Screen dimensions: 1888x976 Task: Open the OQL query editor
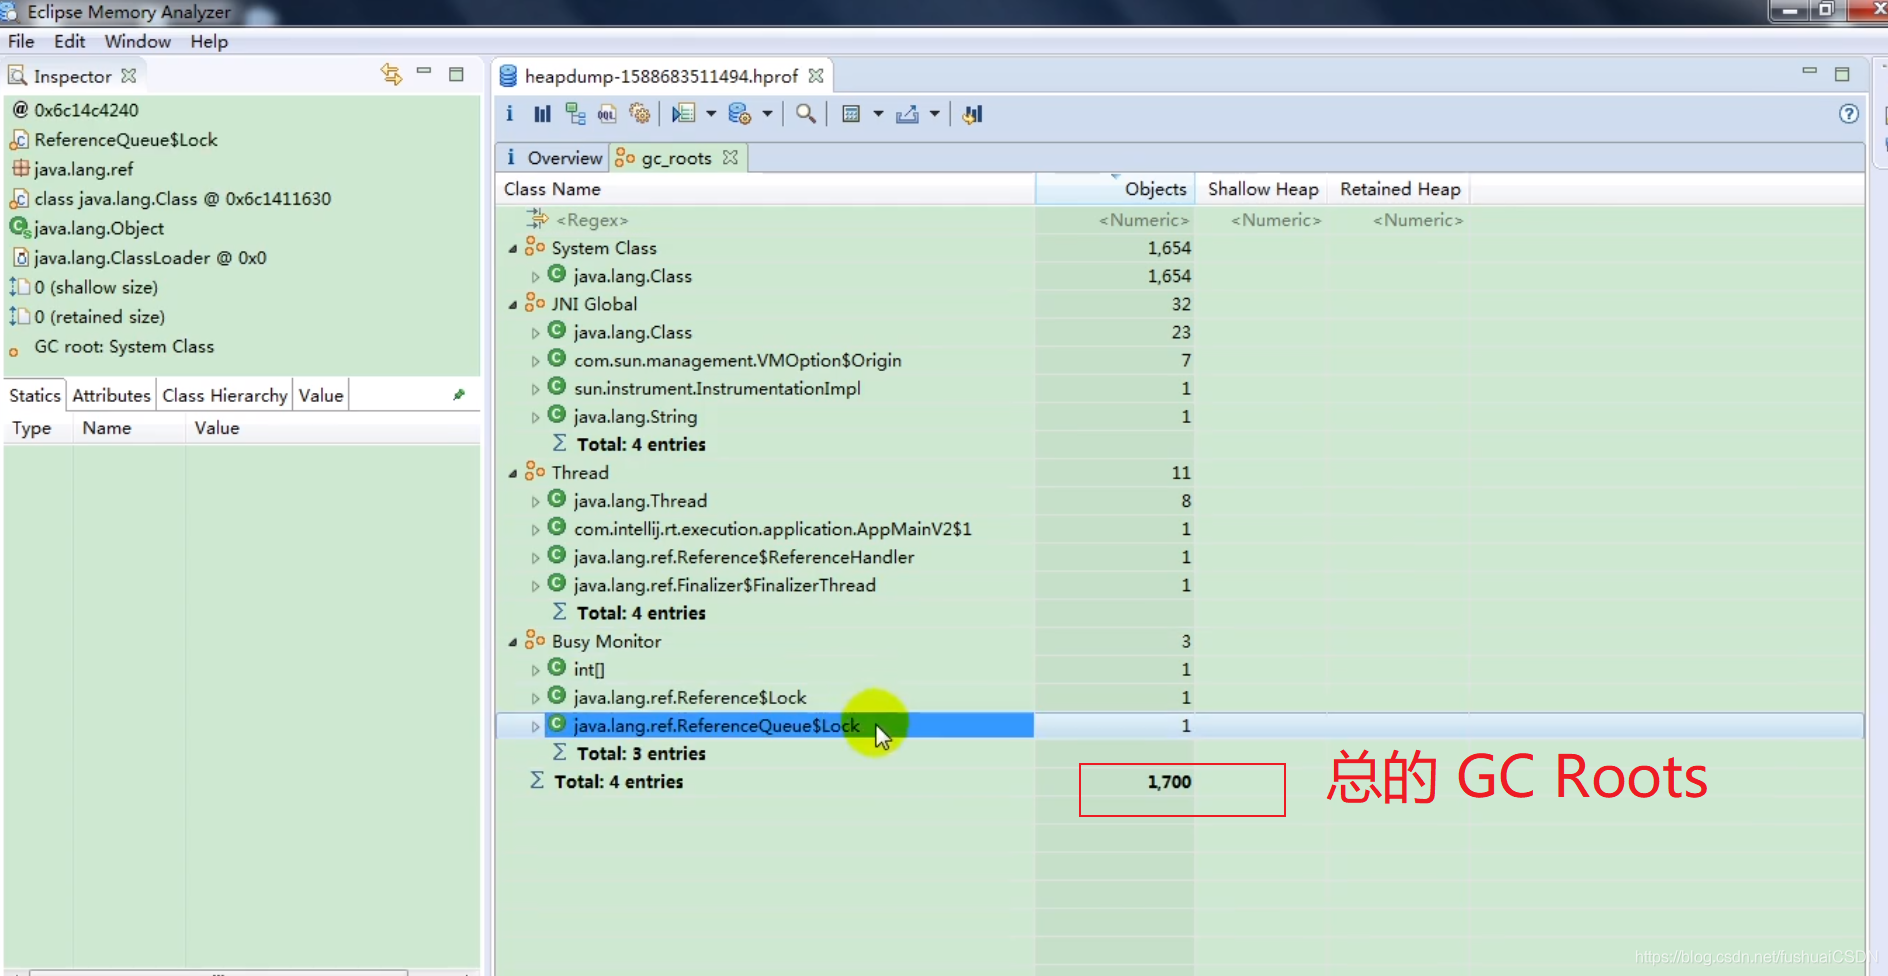coord(607,114)
